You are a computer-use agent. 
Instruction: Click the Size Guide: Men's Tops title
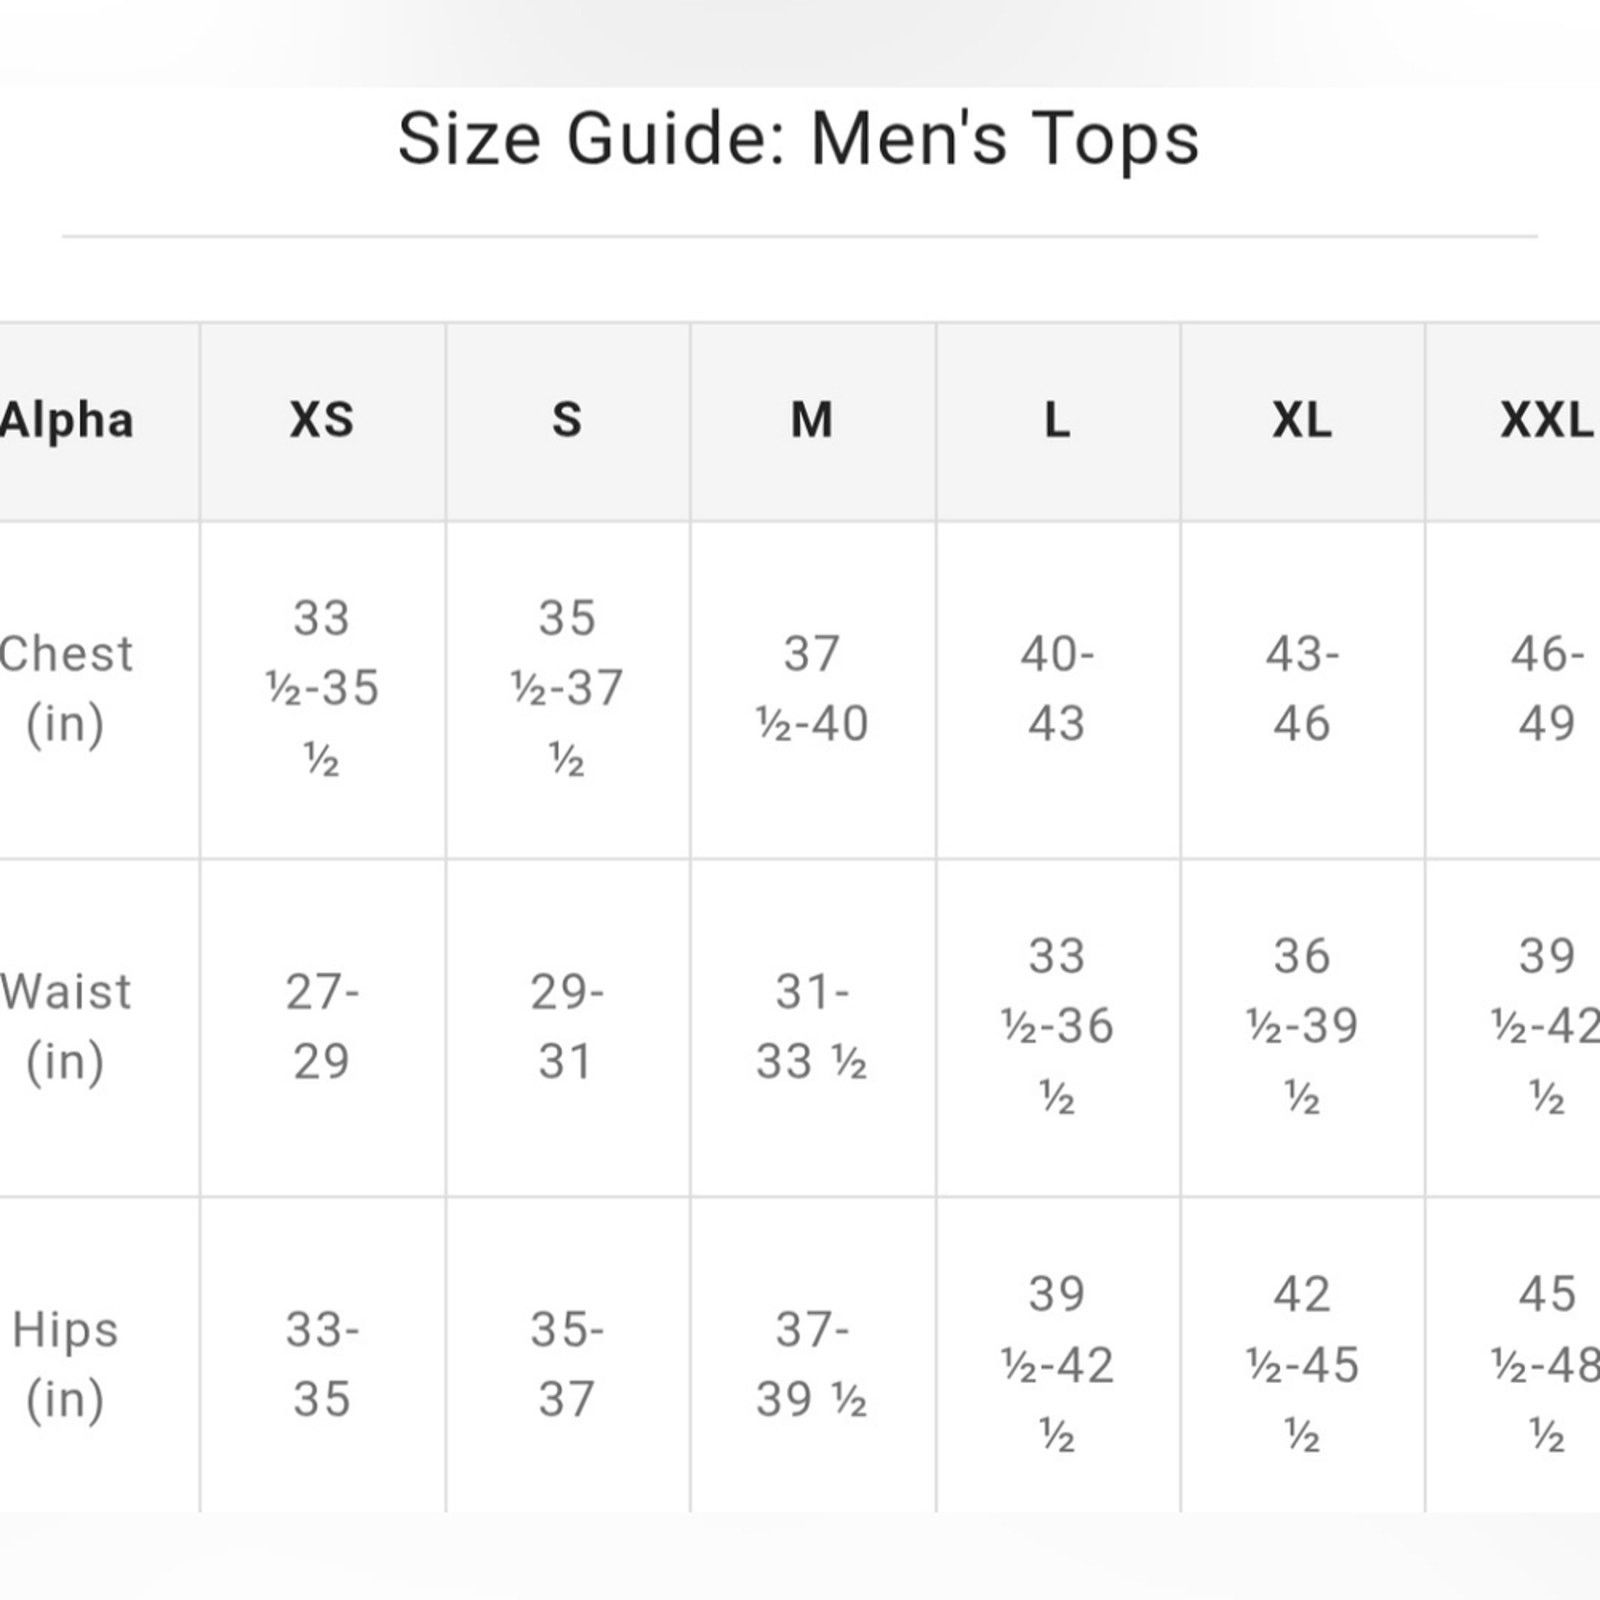(x=798, y=138)
